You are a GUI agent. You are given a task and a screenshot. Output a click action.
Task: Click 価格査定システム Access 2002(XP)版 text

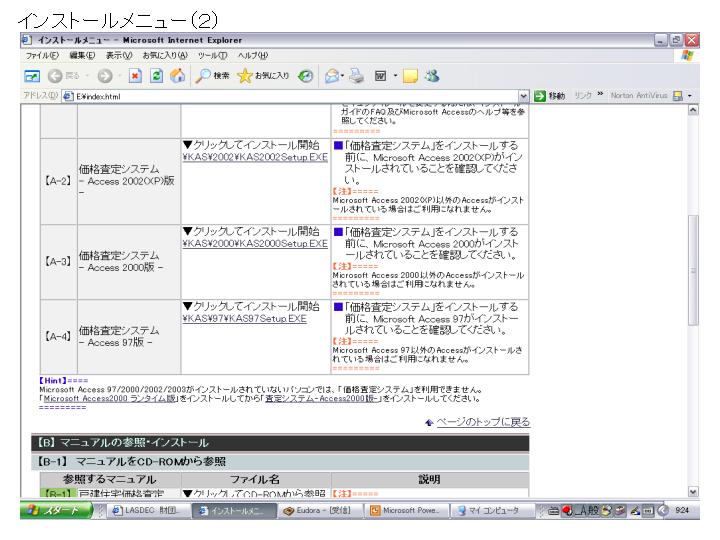click(x=127, y=180)
